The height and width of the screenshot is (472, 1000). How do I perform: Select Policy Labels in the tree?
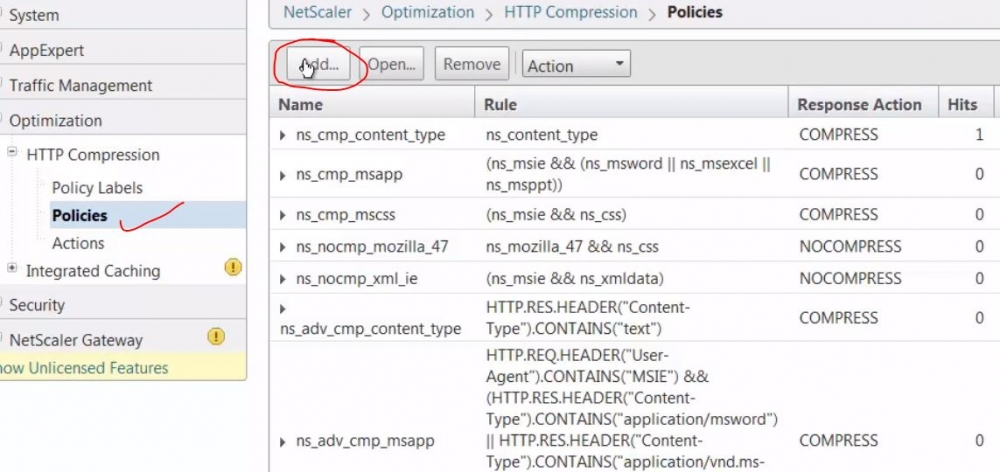97,188
